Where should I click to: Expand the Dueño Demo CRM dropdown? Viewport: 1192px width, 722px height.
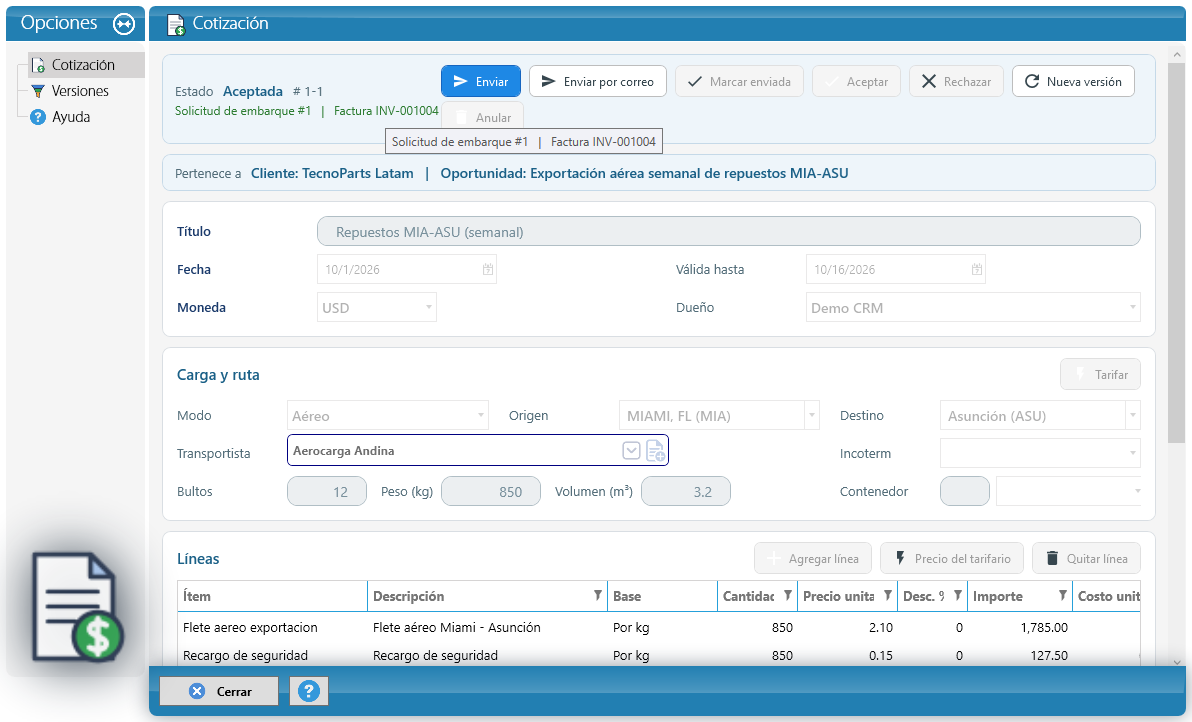pos(973,308)
